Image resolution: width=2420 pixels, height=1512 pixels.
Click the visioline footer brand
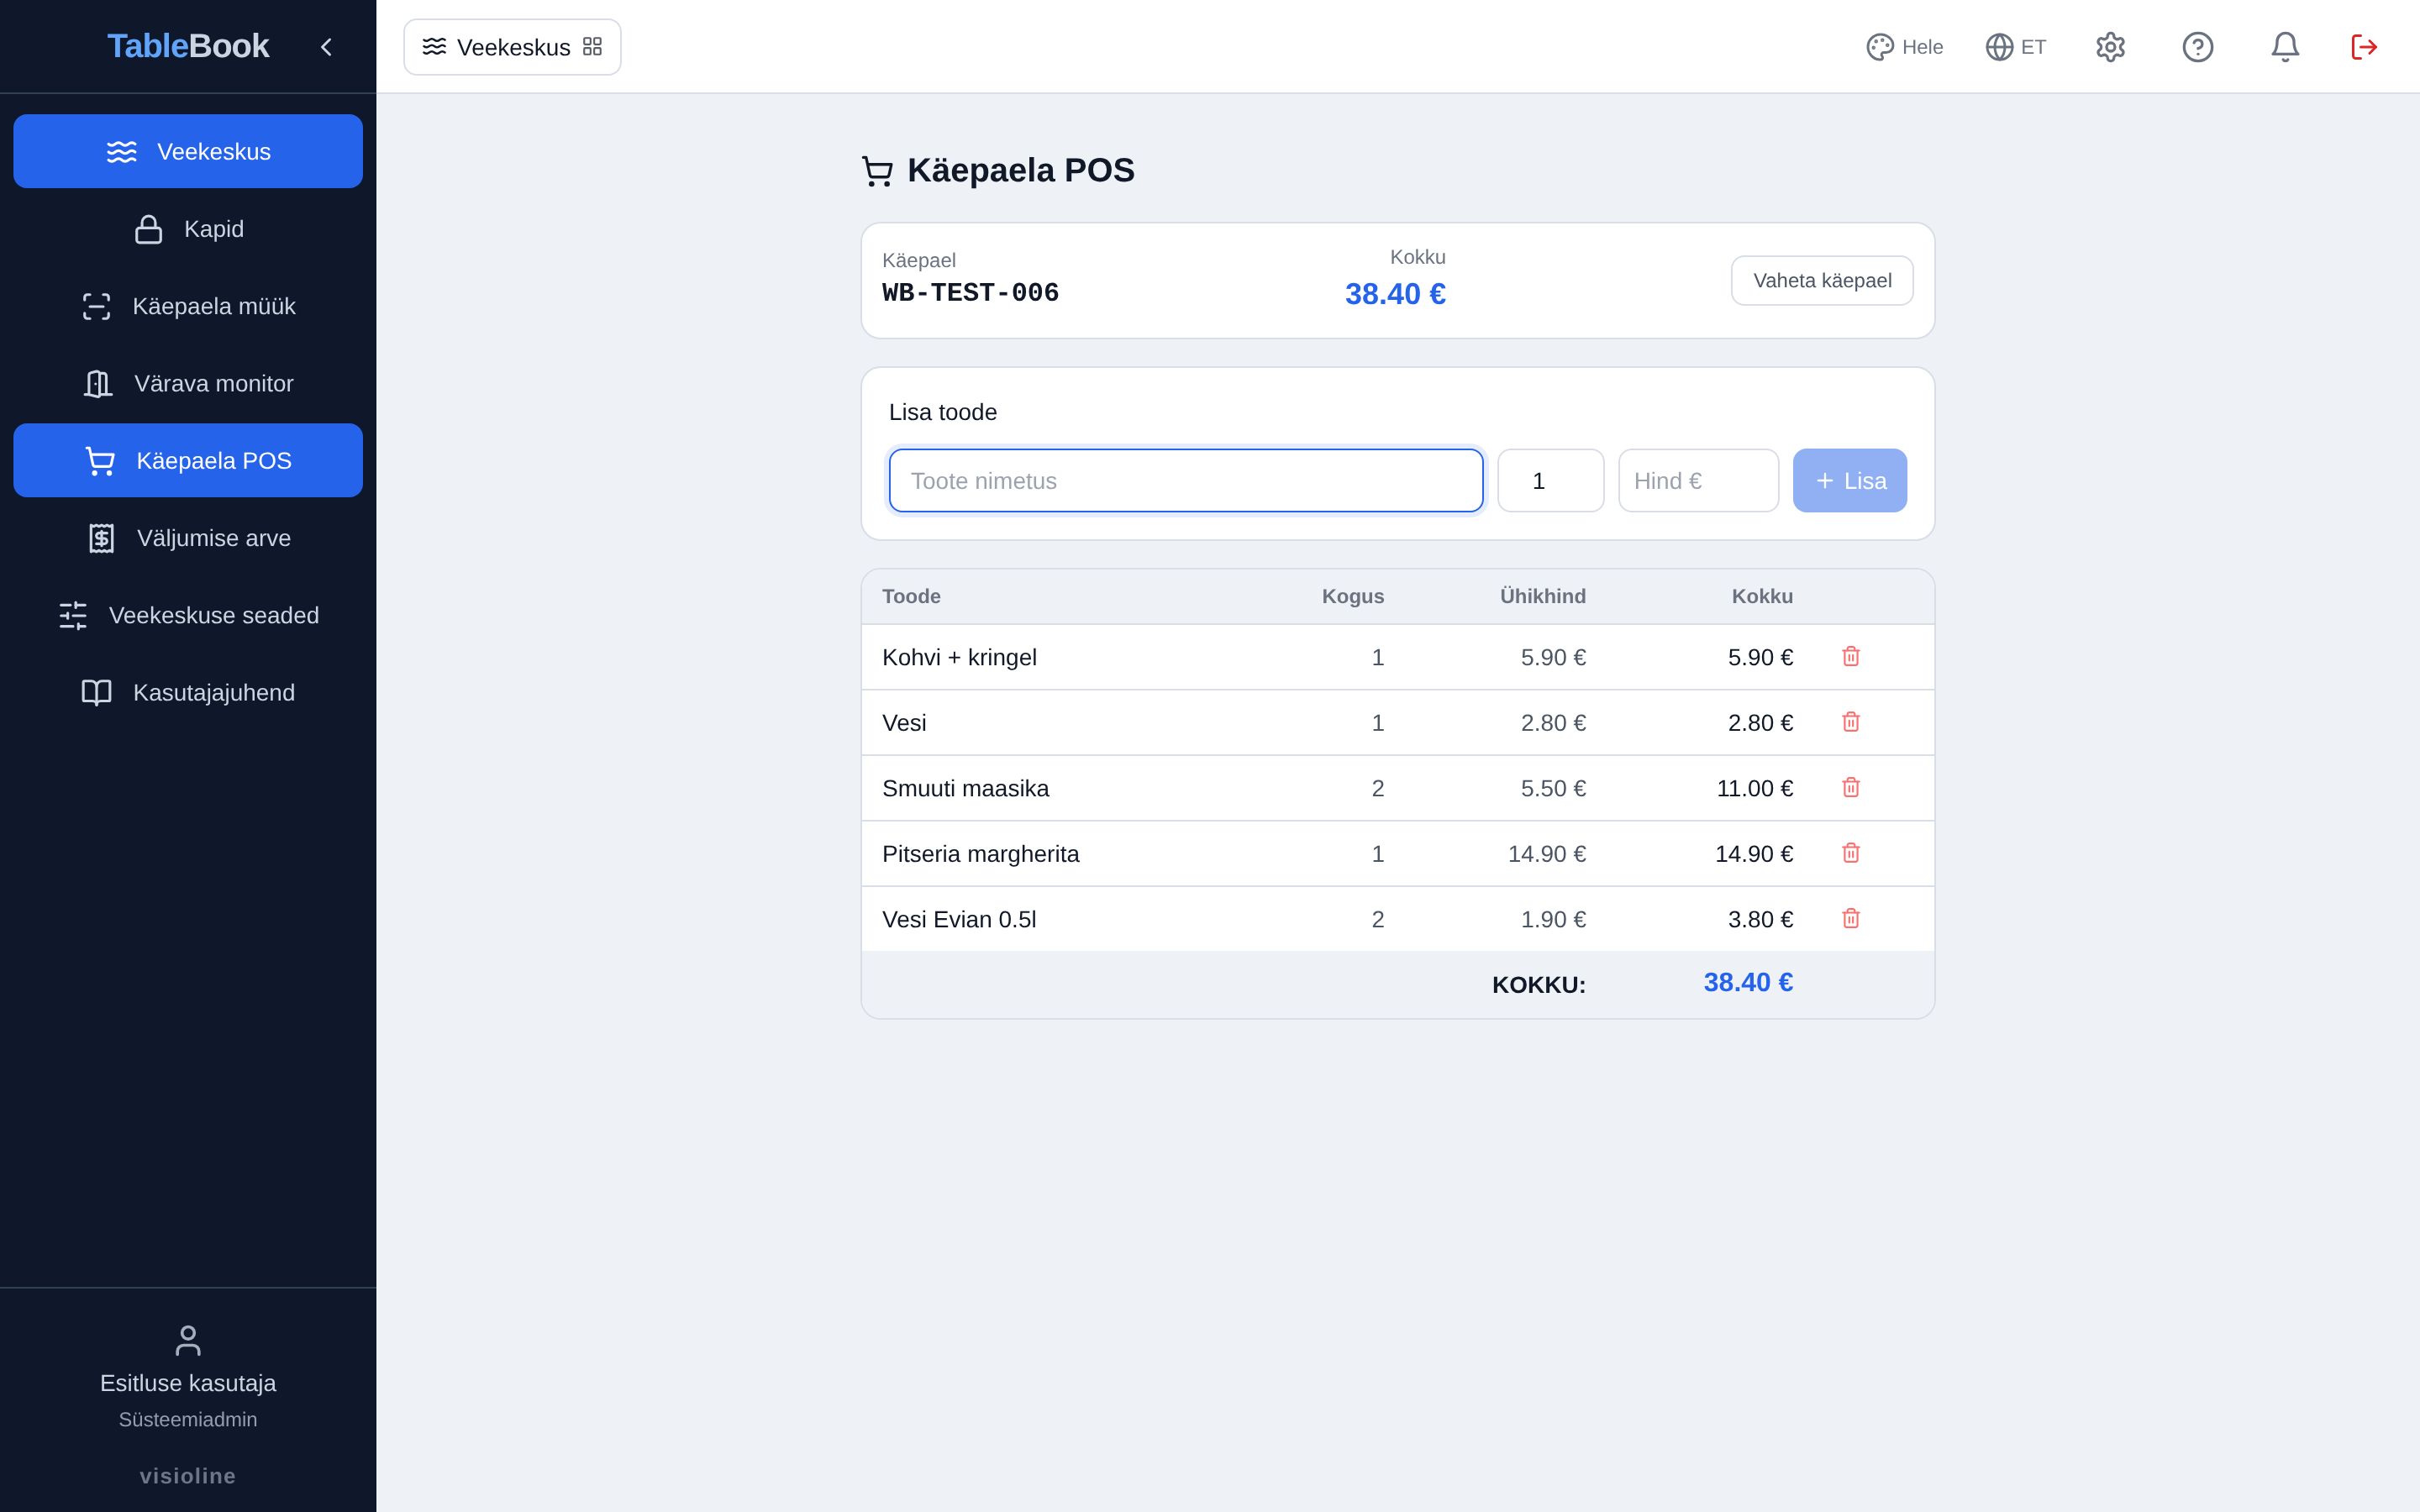tap(188, 1476)
